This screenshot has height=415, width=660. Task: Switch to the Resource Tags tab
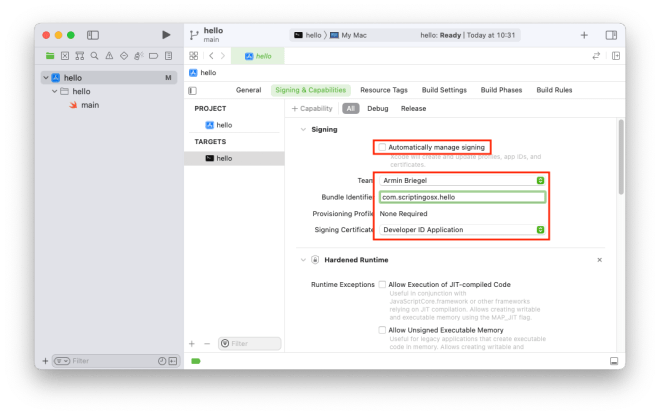coord(384,90)
